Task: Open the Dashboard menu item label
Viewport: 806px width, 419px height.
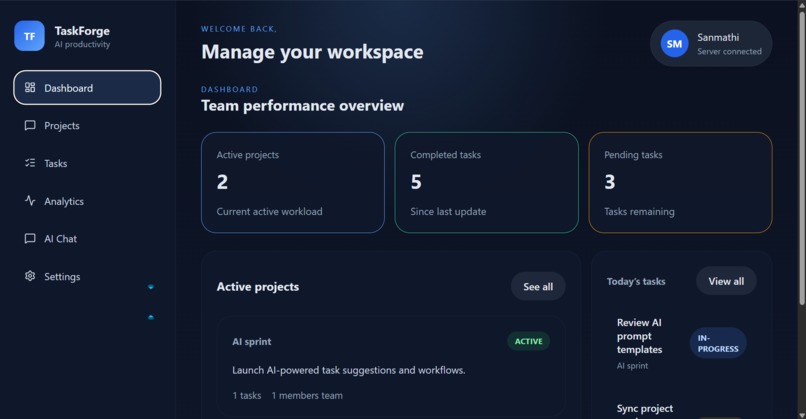Action: tap(68, 88)
